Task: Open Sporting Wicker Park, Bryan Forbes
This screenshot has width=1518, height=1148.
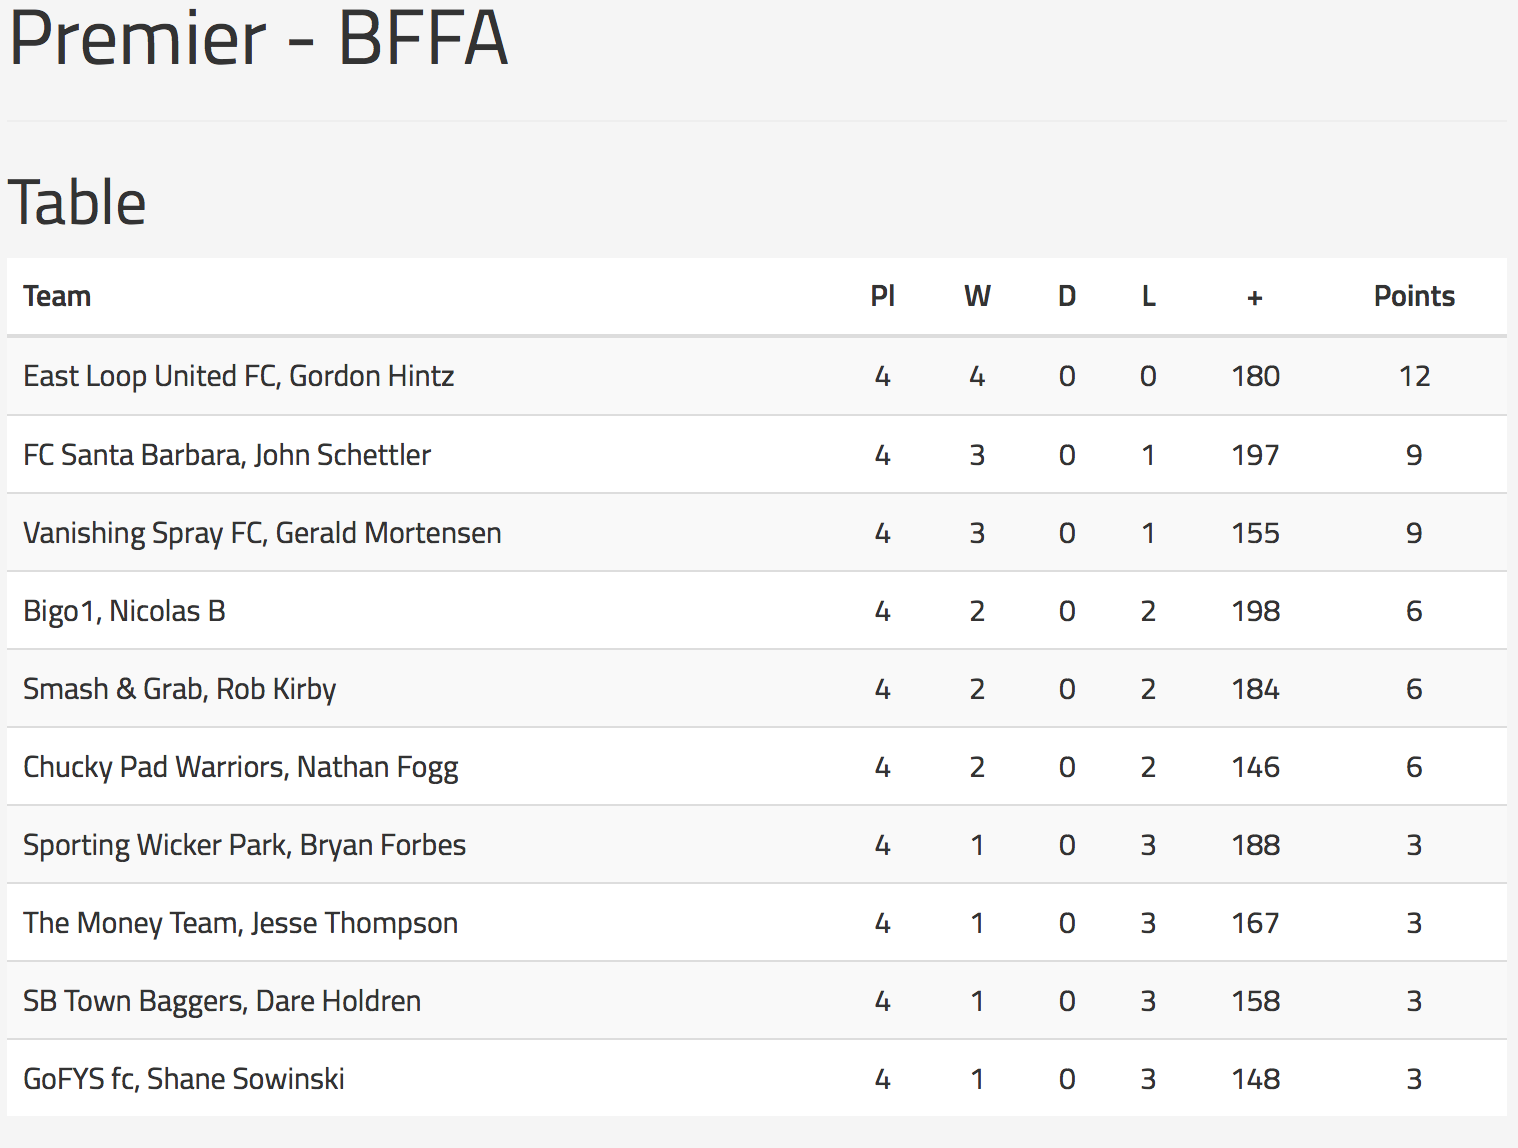Action: pyautogui.click(x=245, y=845)
